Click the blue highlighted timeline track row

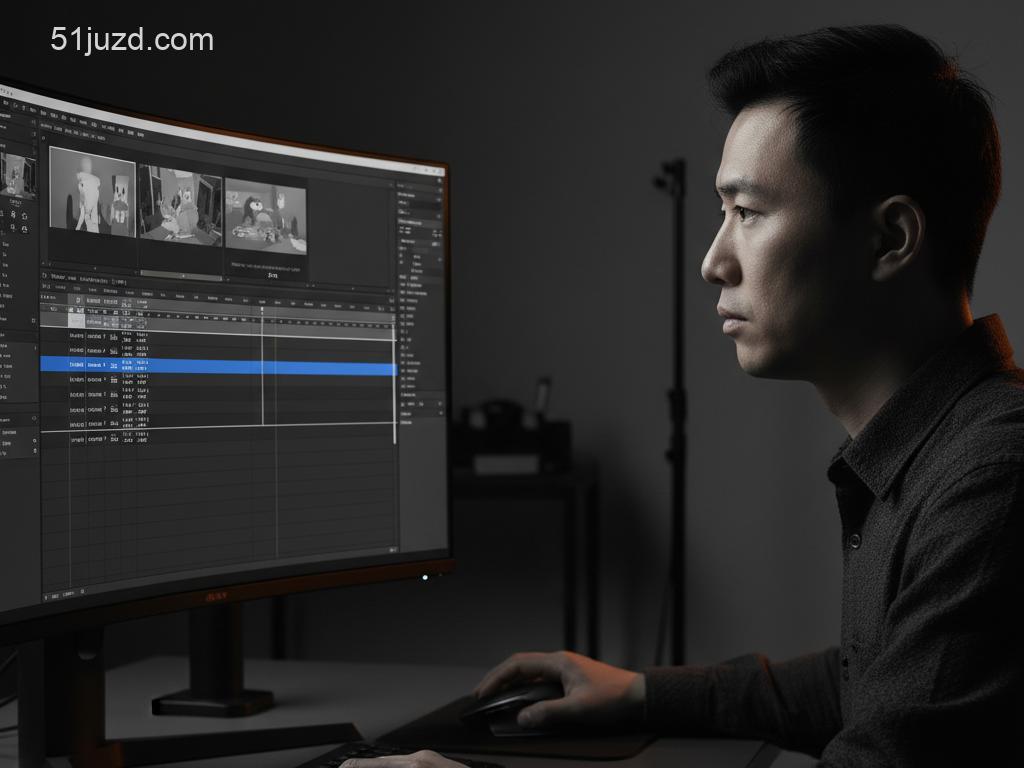(x=250, y=368)
